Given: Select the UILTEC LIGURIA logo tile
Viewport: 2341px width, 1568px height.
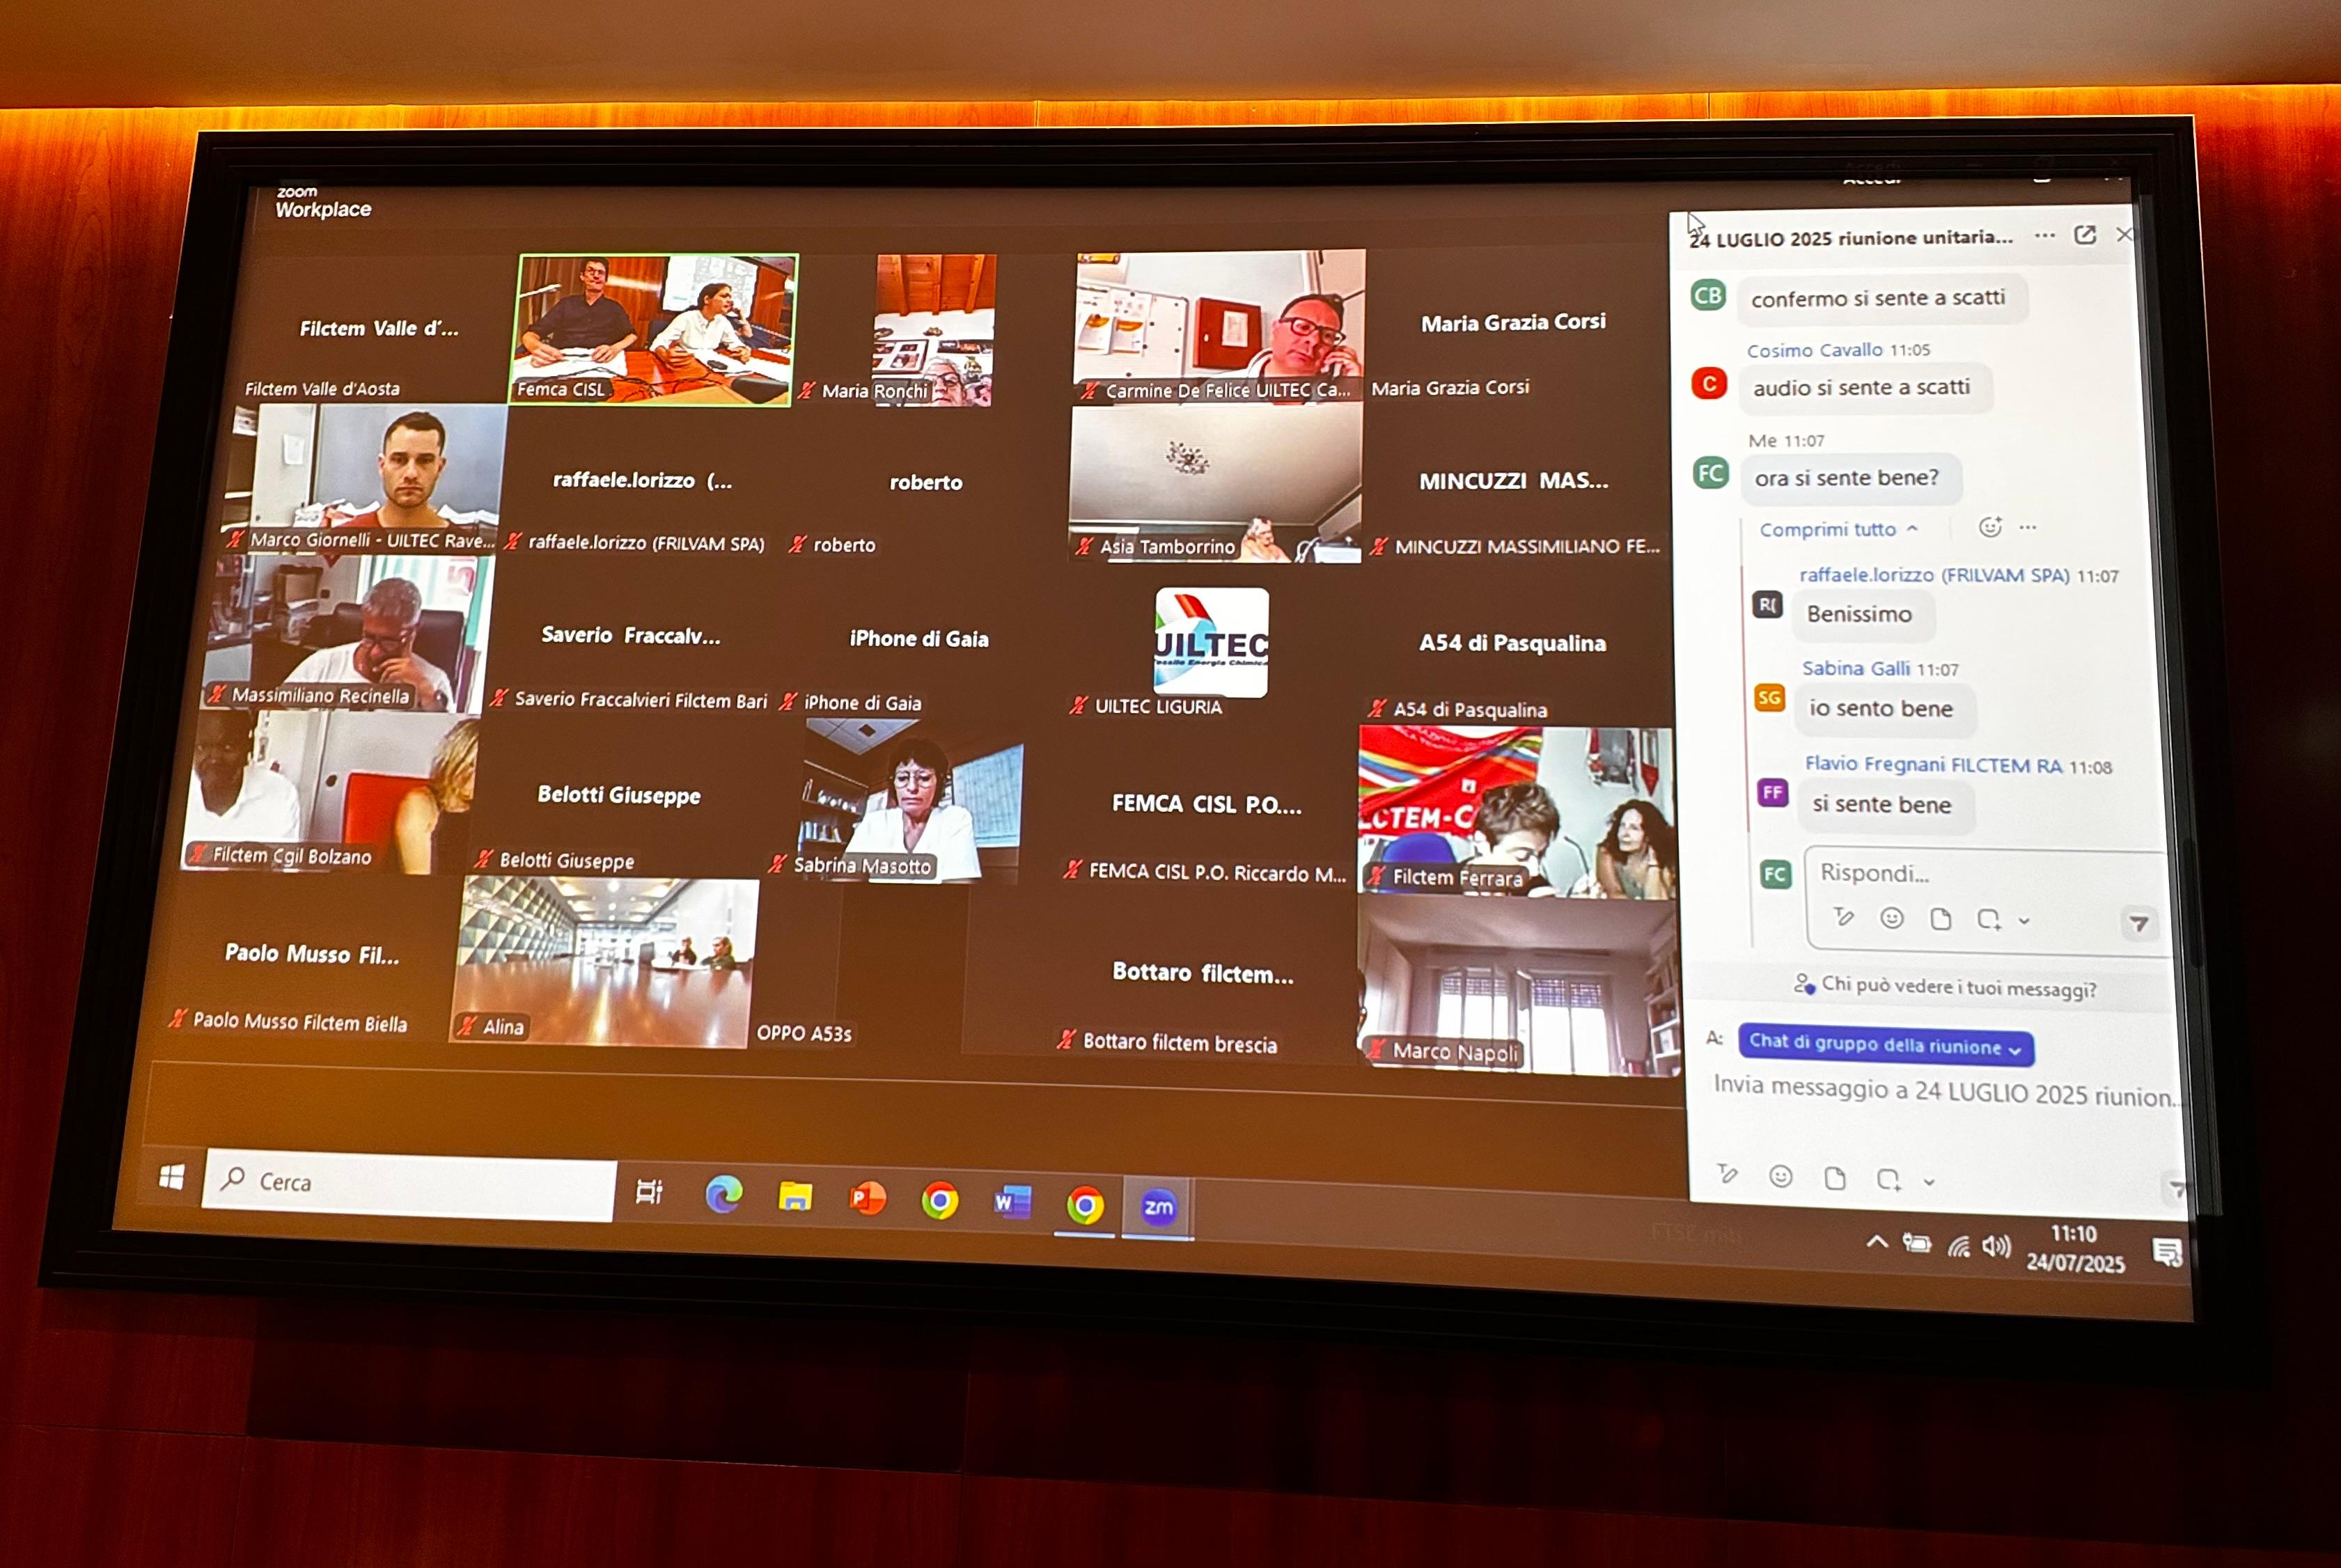Looking at the screenshot, I should 1211,642.
